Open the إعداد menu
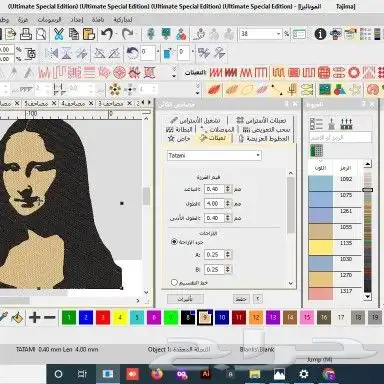384x384 pixels. [x=77, y=20]
